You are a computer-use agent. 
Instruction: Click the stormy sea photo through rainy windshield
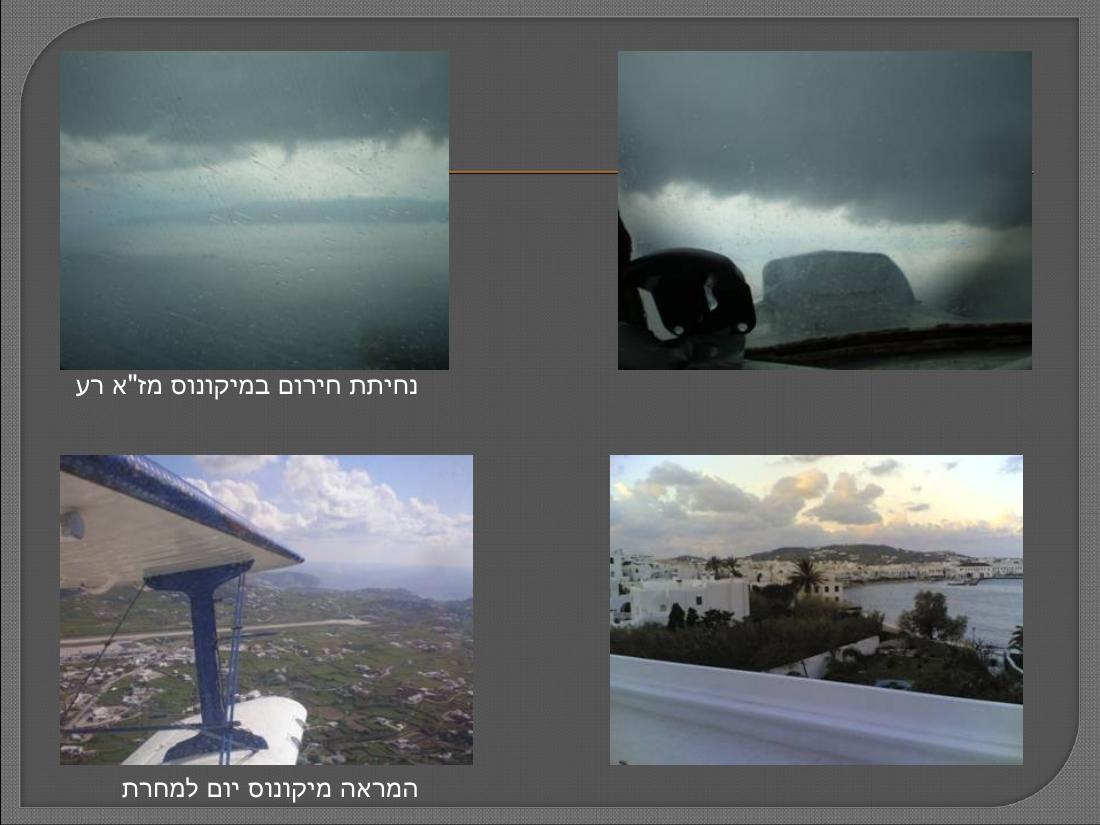click(255, 210)
